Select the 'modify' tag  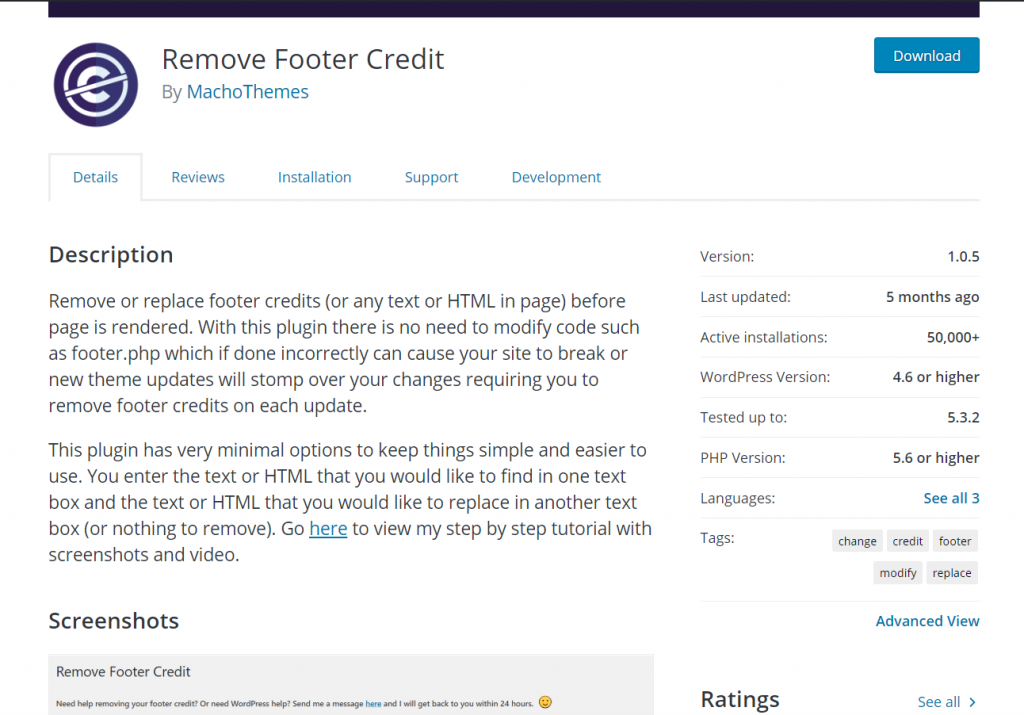(x=897, y=573)
